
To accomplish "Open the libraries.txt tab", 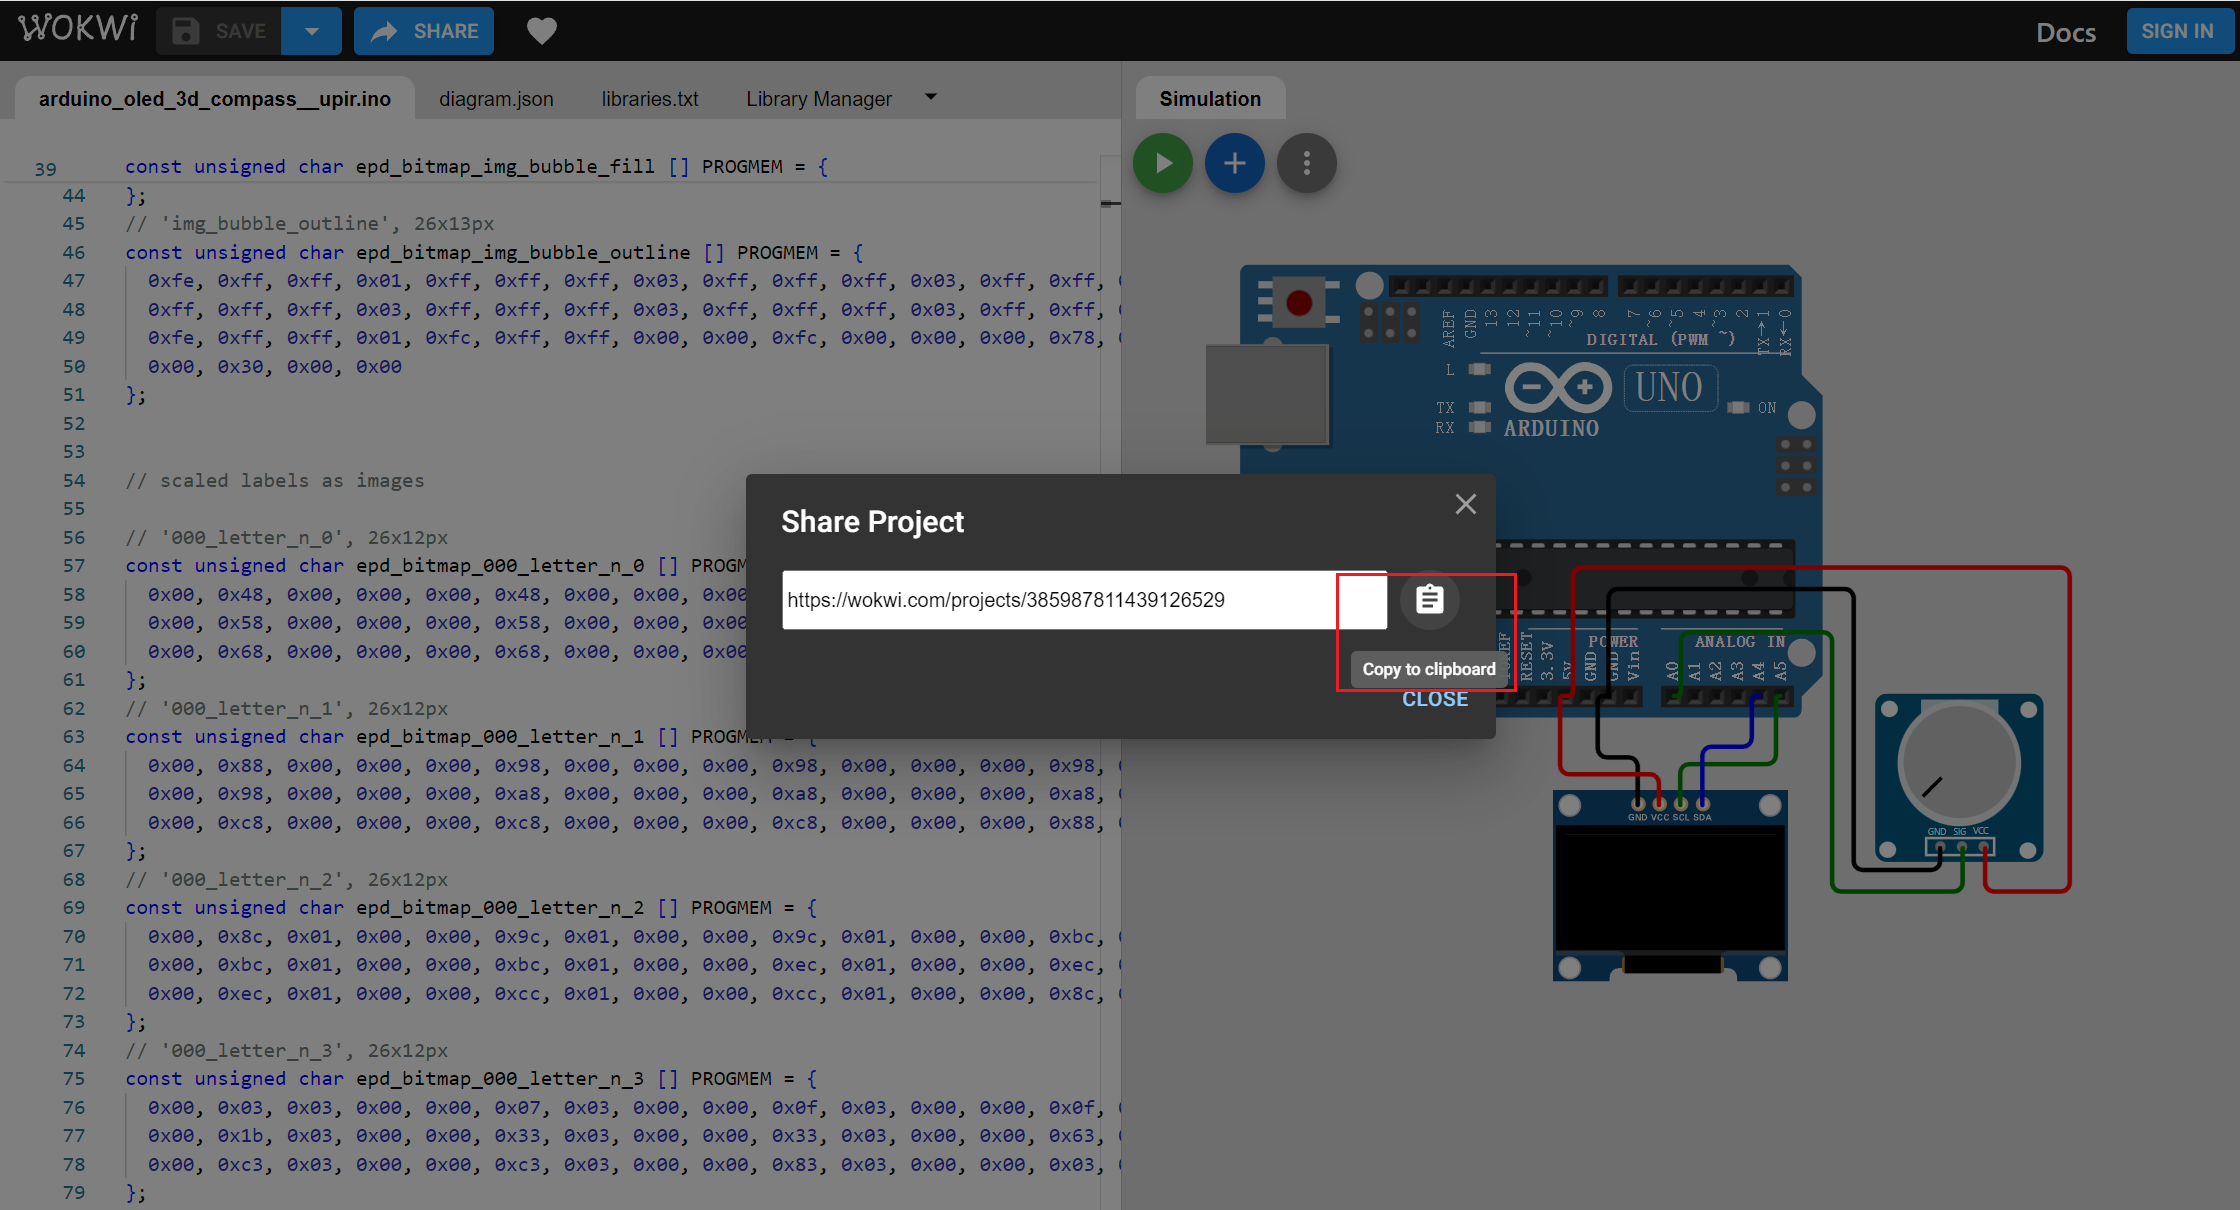I will (649, 99).
